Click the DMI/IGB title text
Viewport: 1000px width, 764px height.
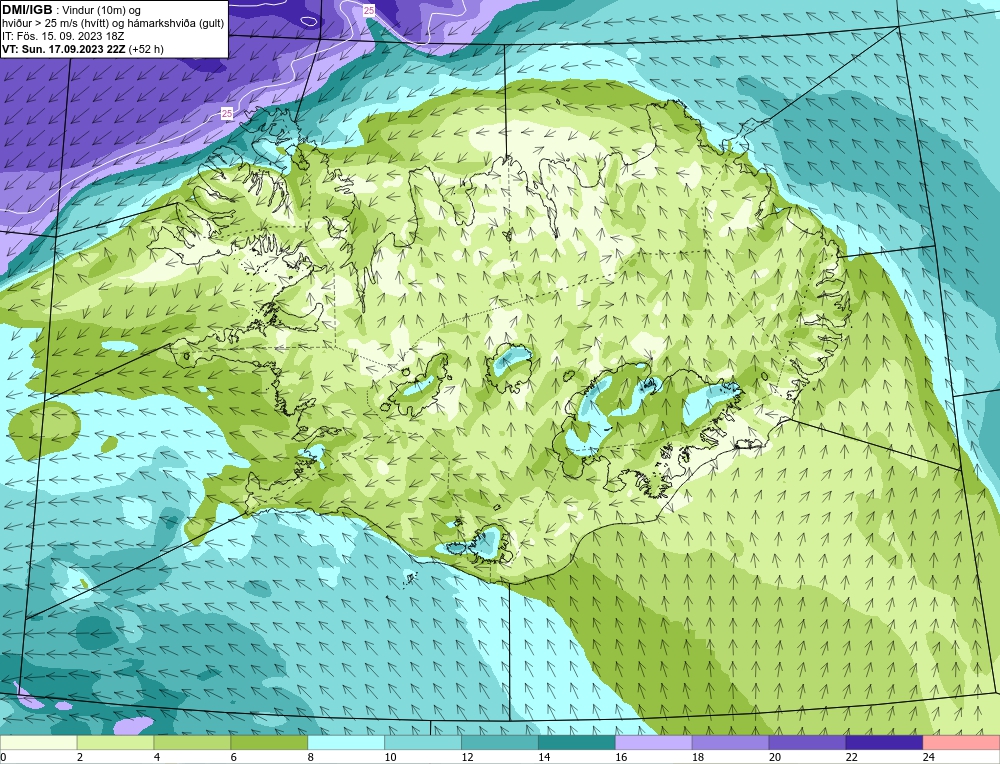[x=27, y=10]
